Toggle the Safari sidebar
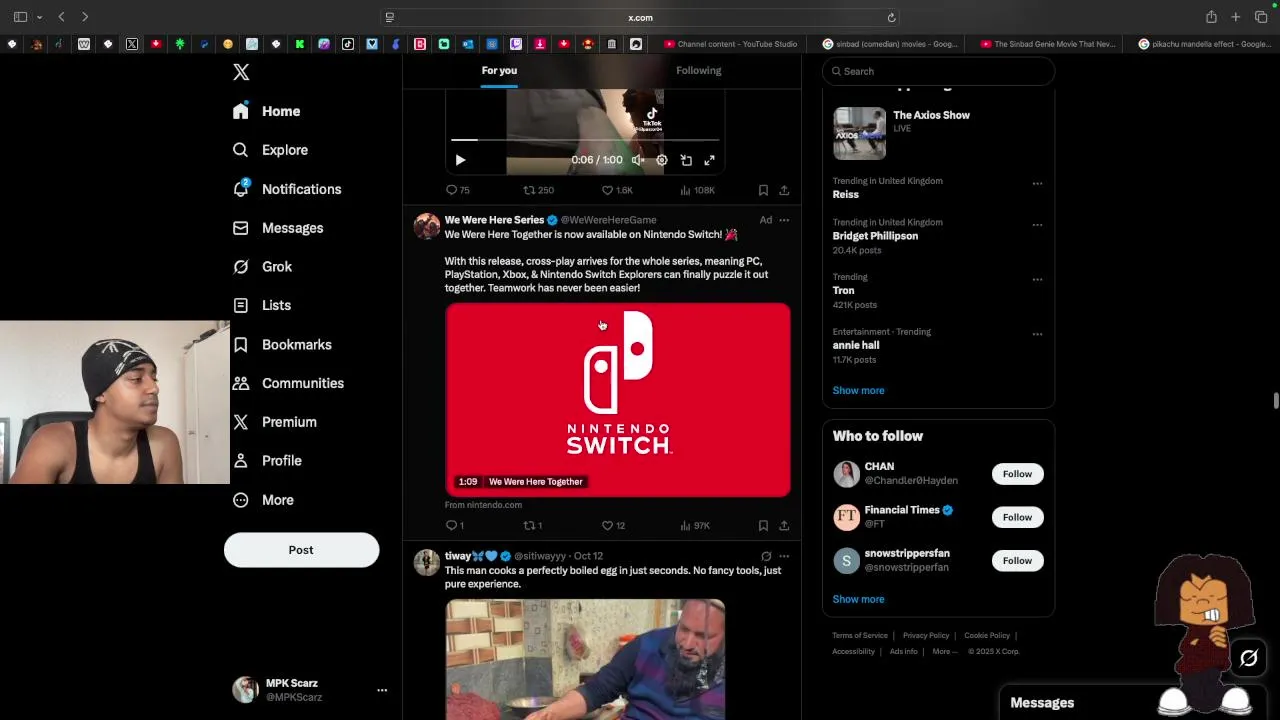This screenshot has height=720, width=1280. pyautogui.click(x=20, y=17)
